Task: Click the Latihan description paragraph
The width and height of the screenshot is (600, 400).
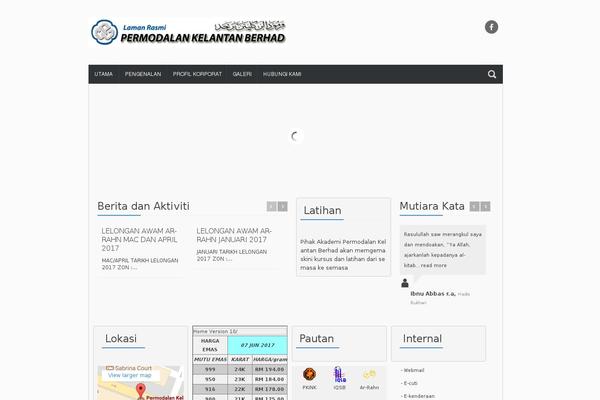Action: pos(343,255)
